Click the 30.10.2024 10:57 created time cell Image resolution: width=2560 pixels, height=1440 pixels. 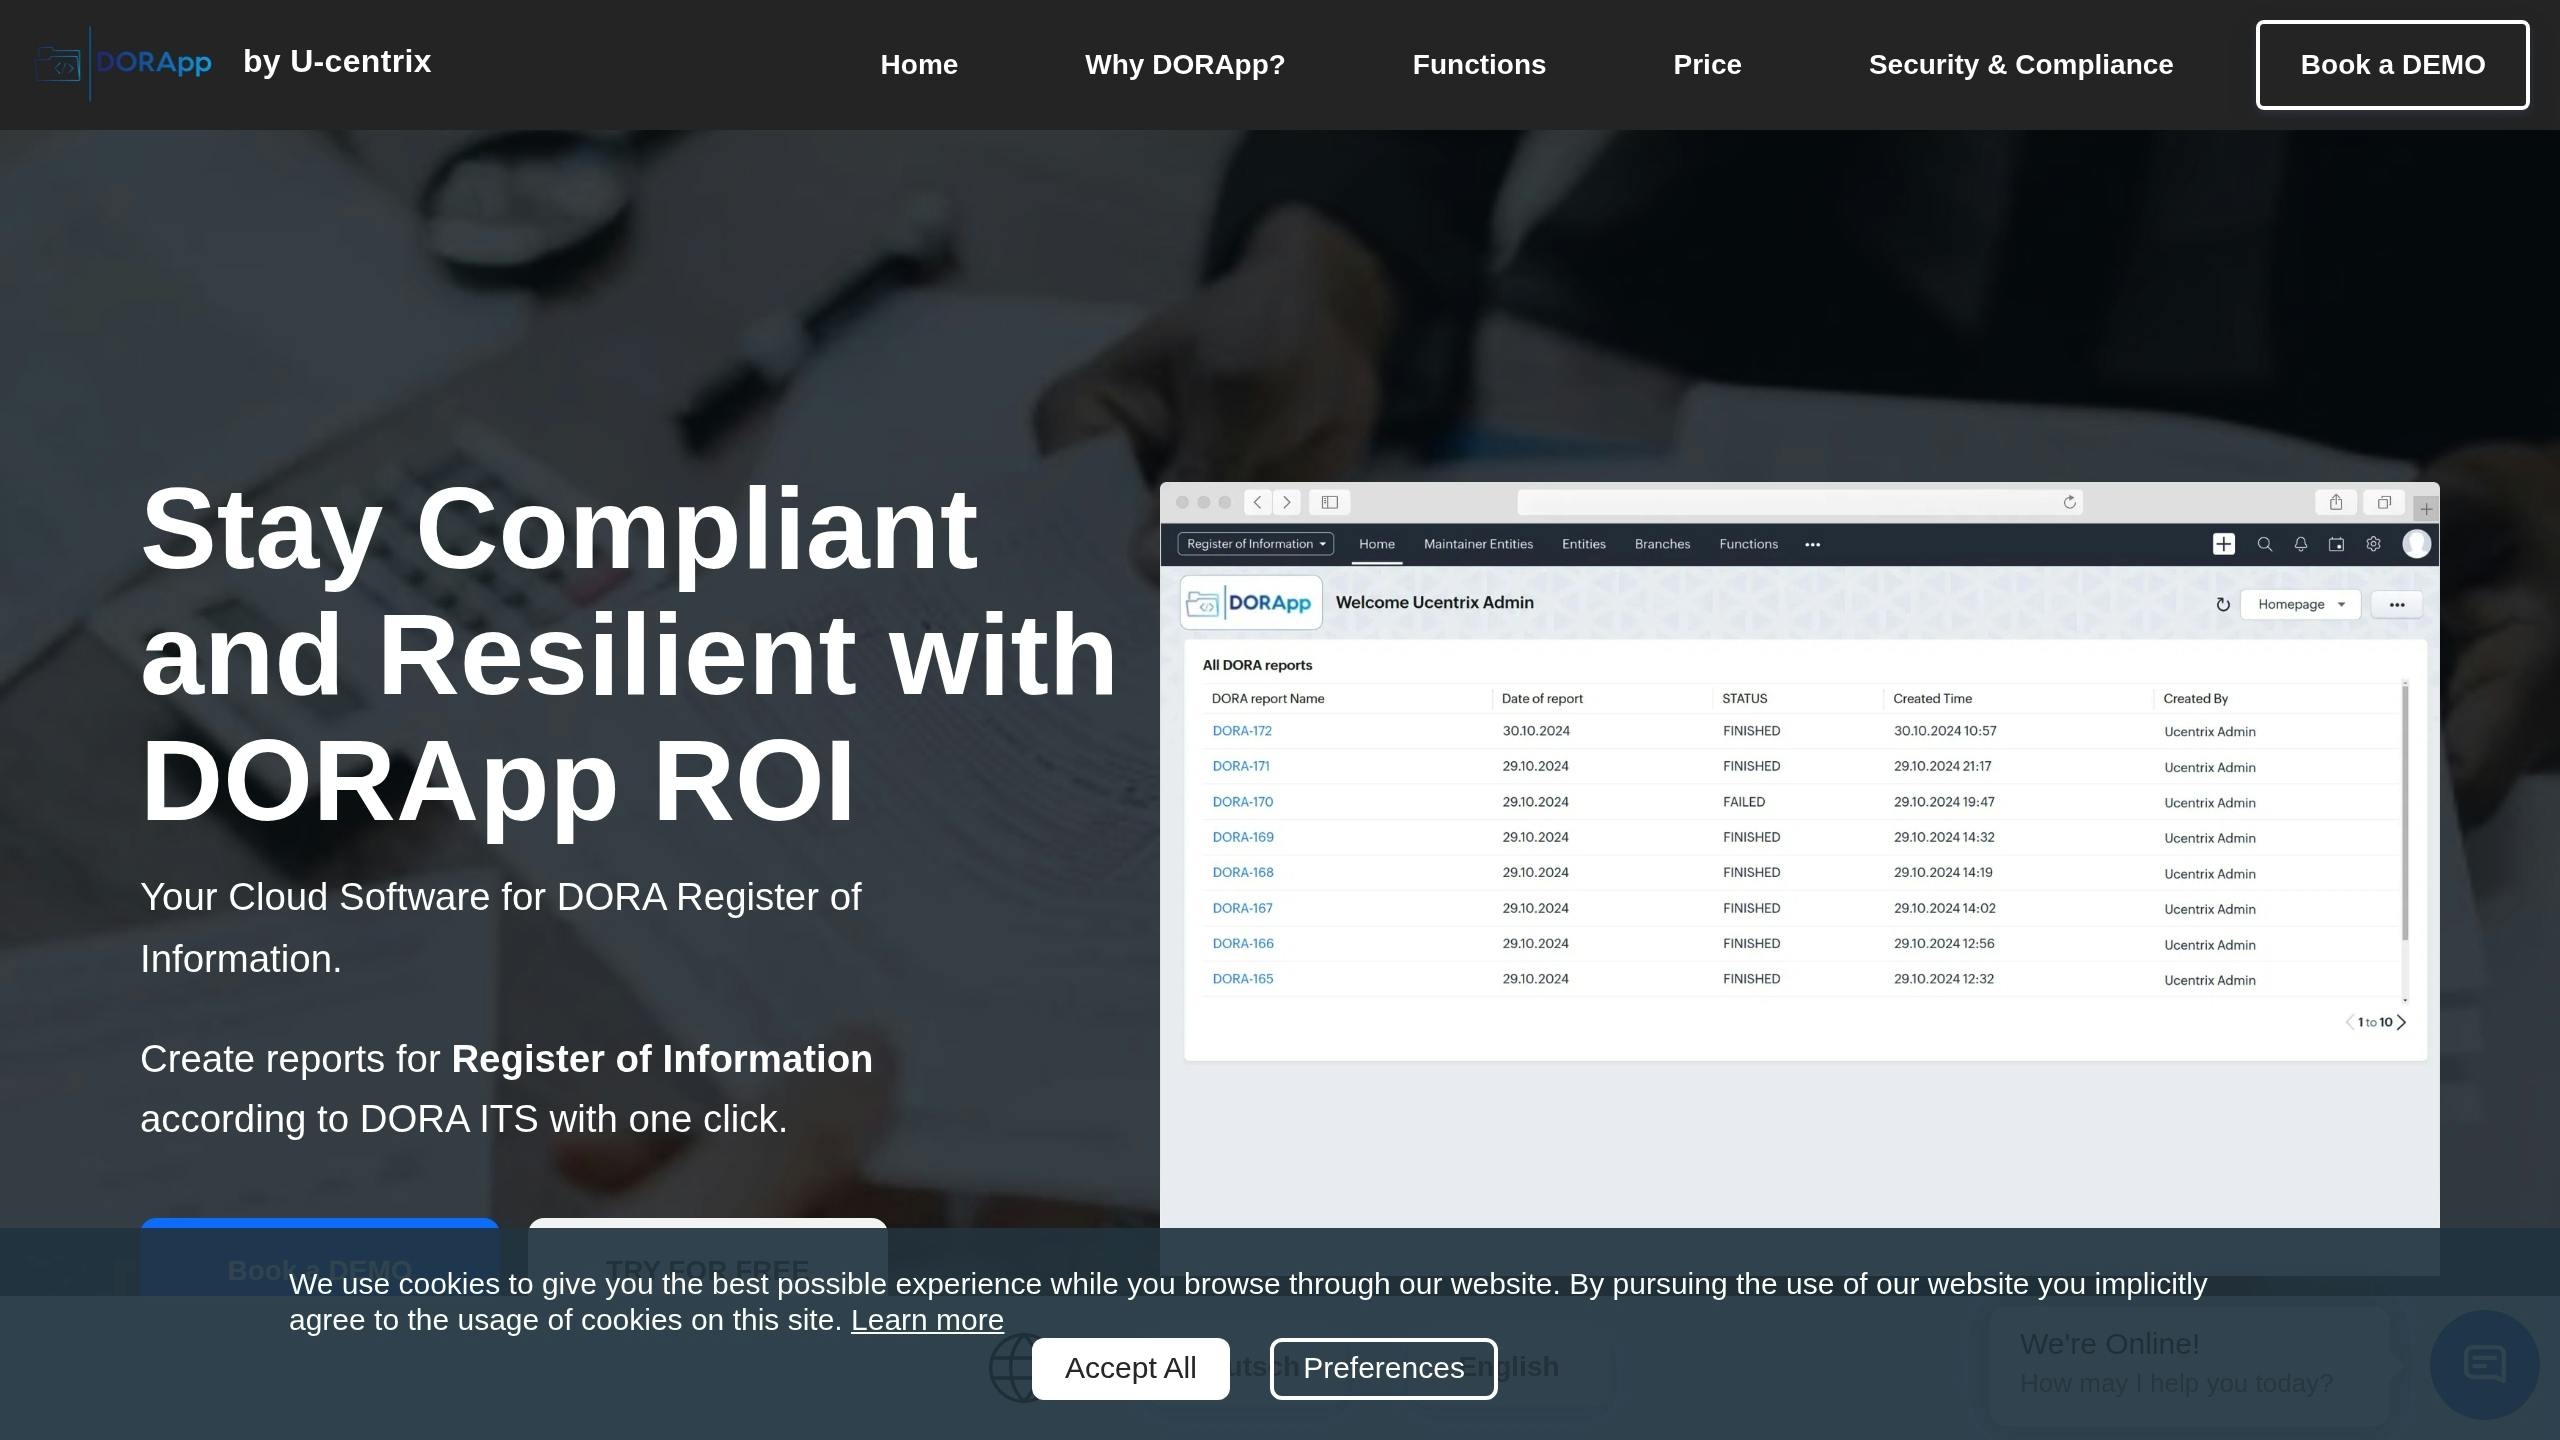click(1945, 731)
